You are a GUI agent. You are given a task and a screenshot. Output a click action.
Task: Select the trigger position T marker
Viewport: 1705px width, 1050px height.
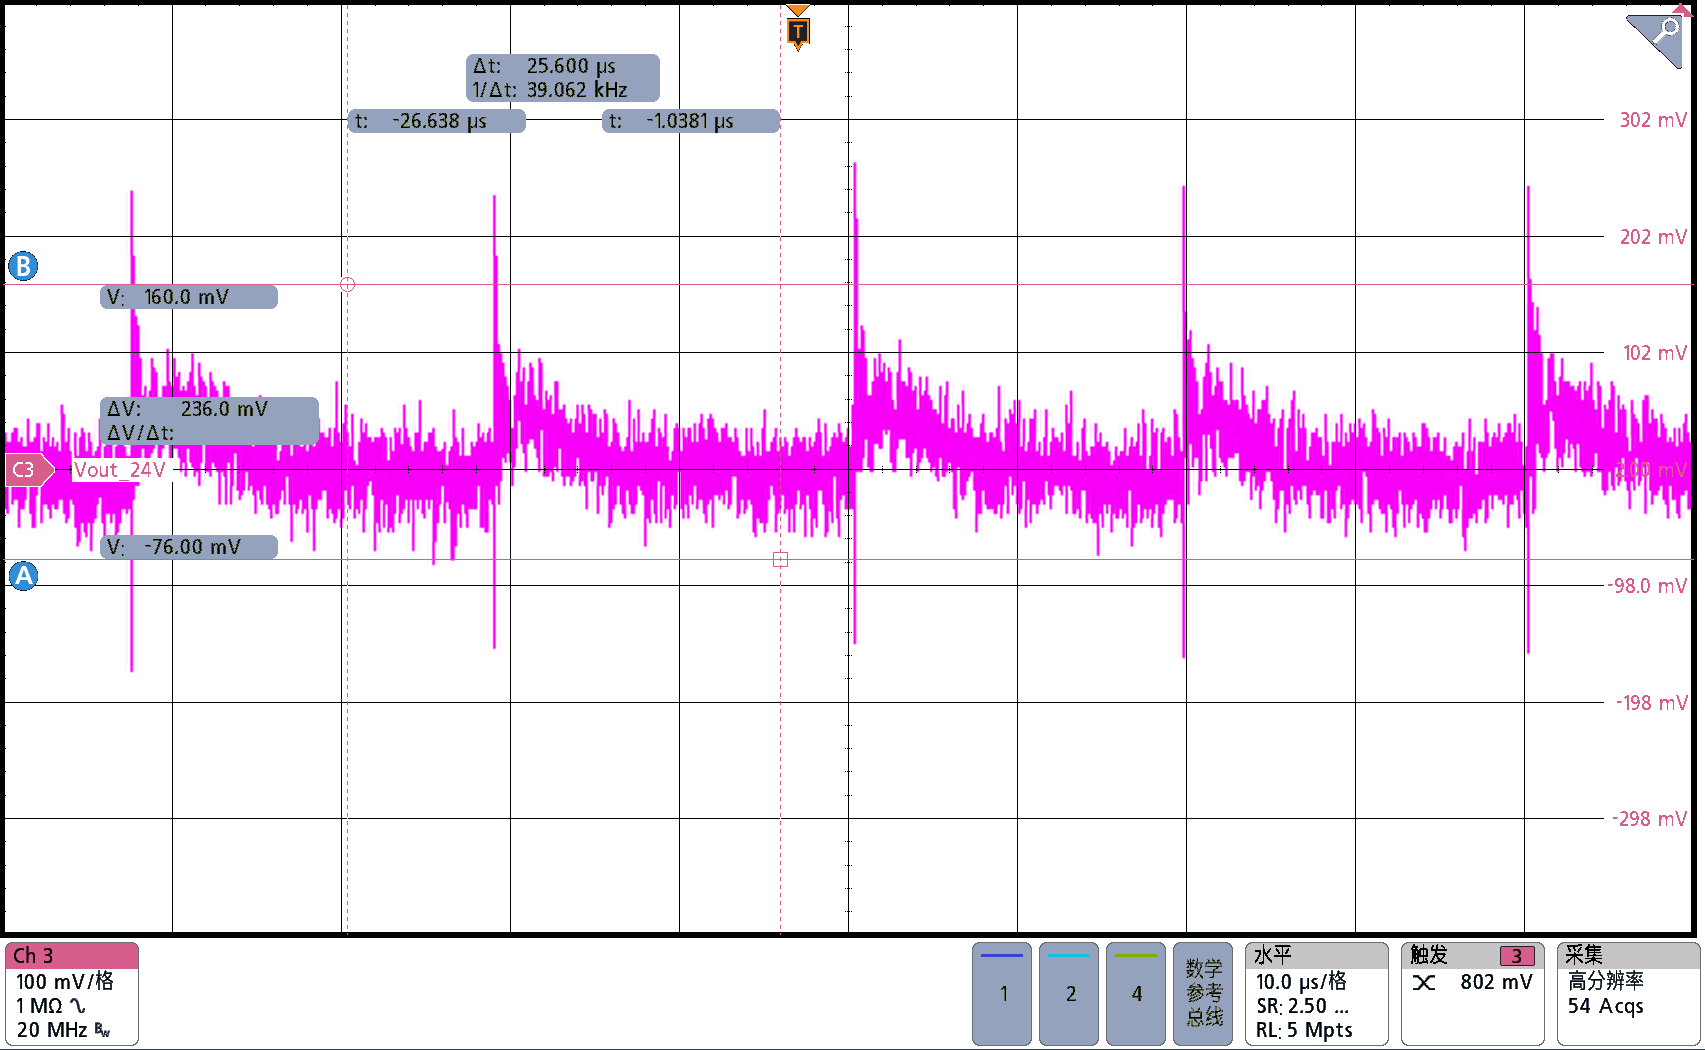(x=797, y=31)
